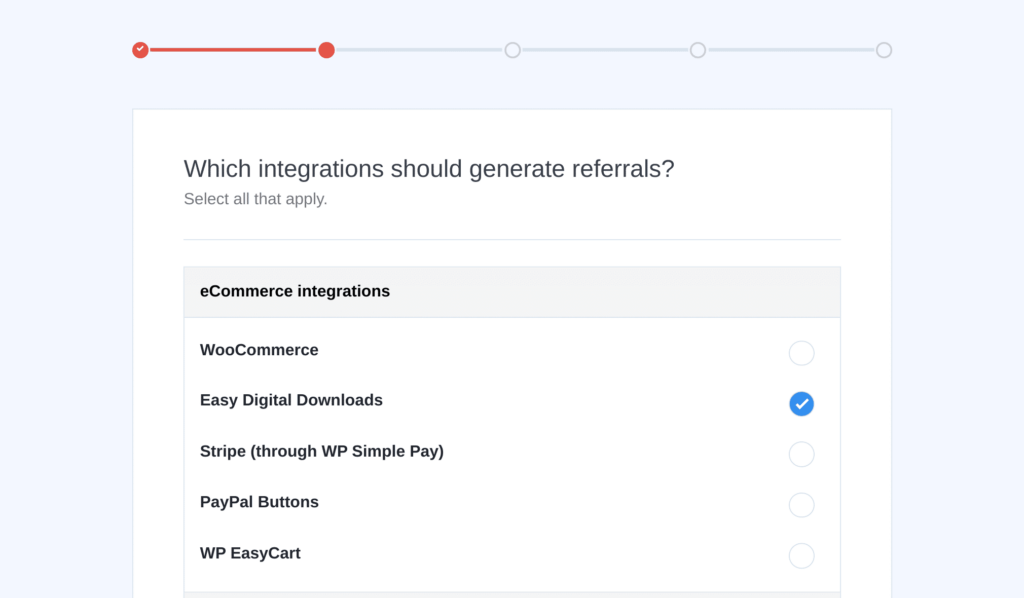Choose the PayPal Buttons row label
The image size is (1024, 598).
point(259,502)
